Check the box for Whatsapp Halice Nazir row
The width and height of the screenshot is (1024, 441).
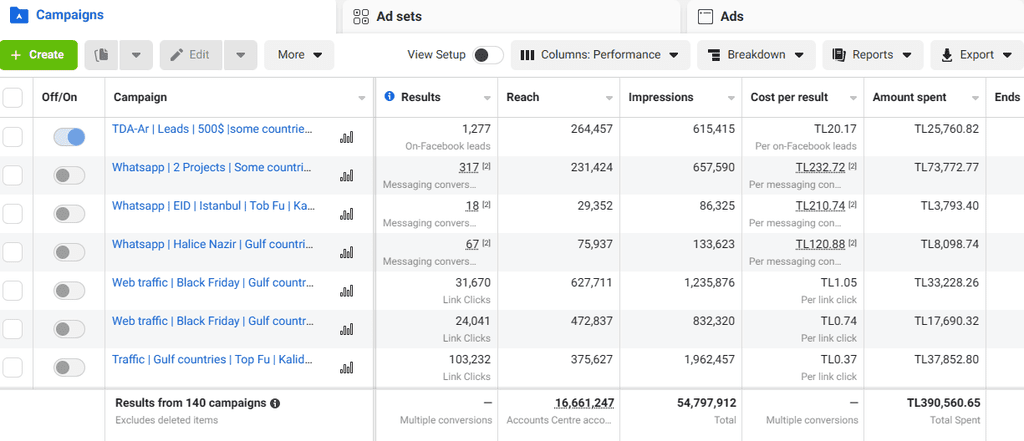pos(12,252)
